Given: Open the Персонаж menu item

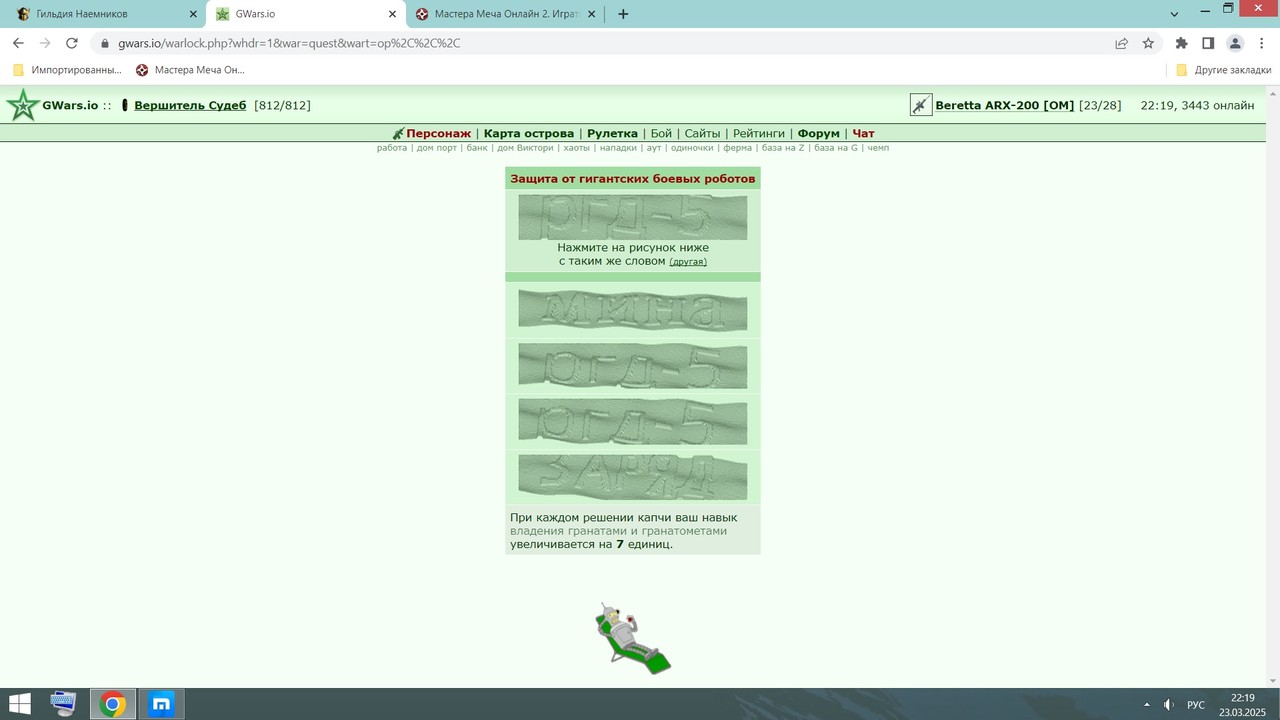Looking at the screenshot, I should coord(438,133).
